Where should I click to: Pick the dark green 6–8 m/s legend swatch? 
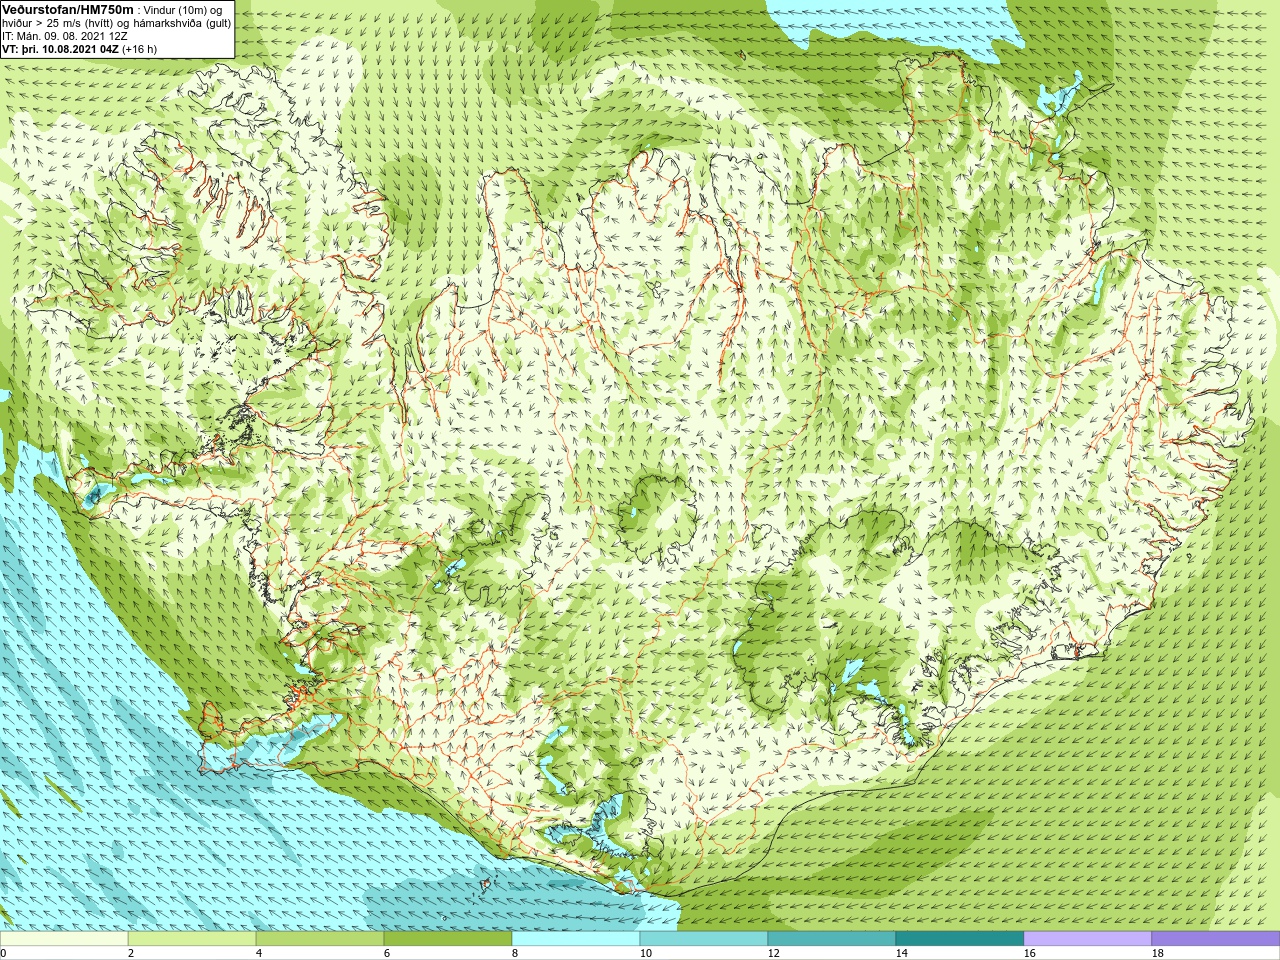pyautogui.click(x=448, y=939)
